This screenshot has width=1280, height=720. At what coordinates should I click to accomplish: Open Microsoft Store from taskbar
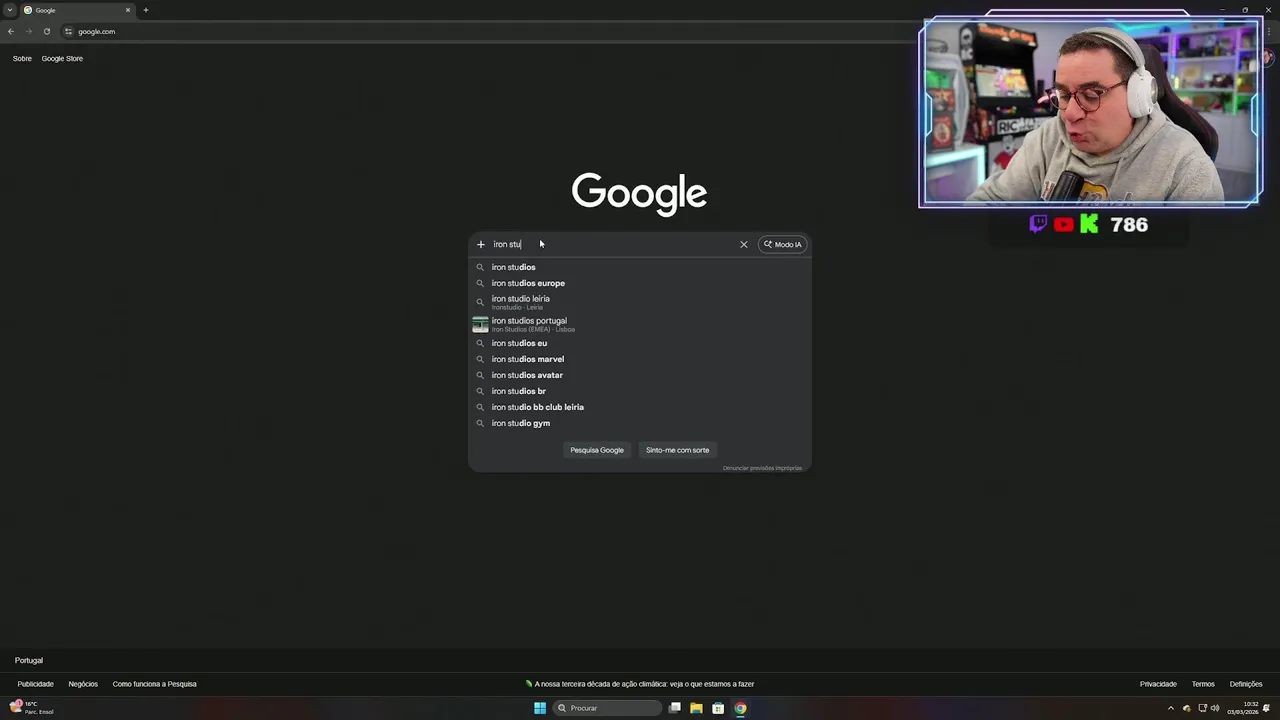point(718,708)
